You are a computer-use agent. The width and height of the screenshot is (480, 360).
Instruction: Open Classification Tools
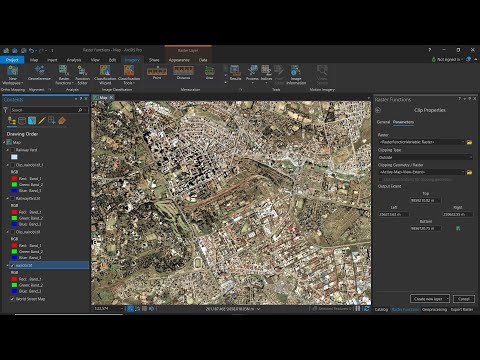129,75
